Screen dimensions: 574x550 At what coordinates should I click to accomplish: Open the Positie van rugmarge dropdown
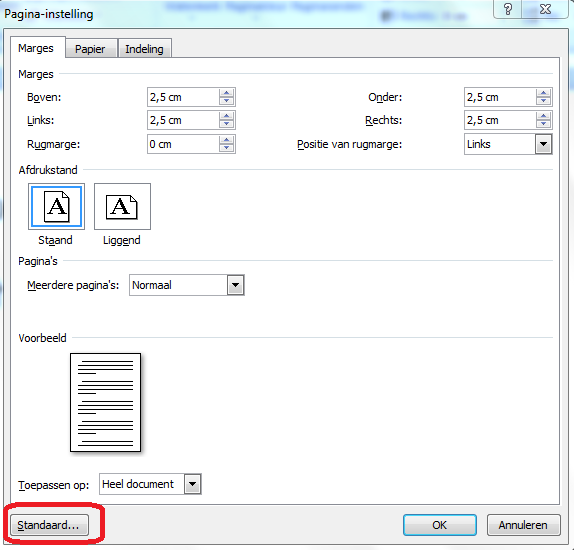point(544,144)
